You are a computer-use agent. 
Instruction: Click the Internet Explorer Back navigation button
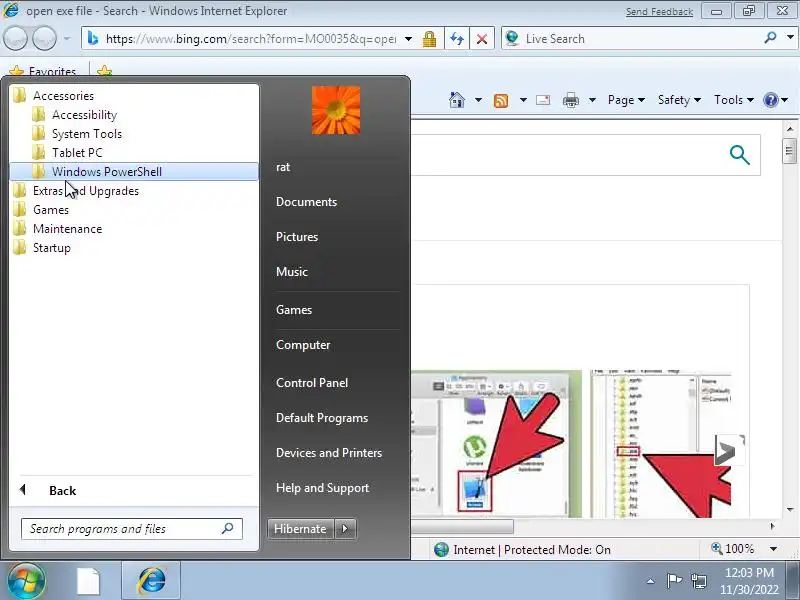[x=15, y=38]
